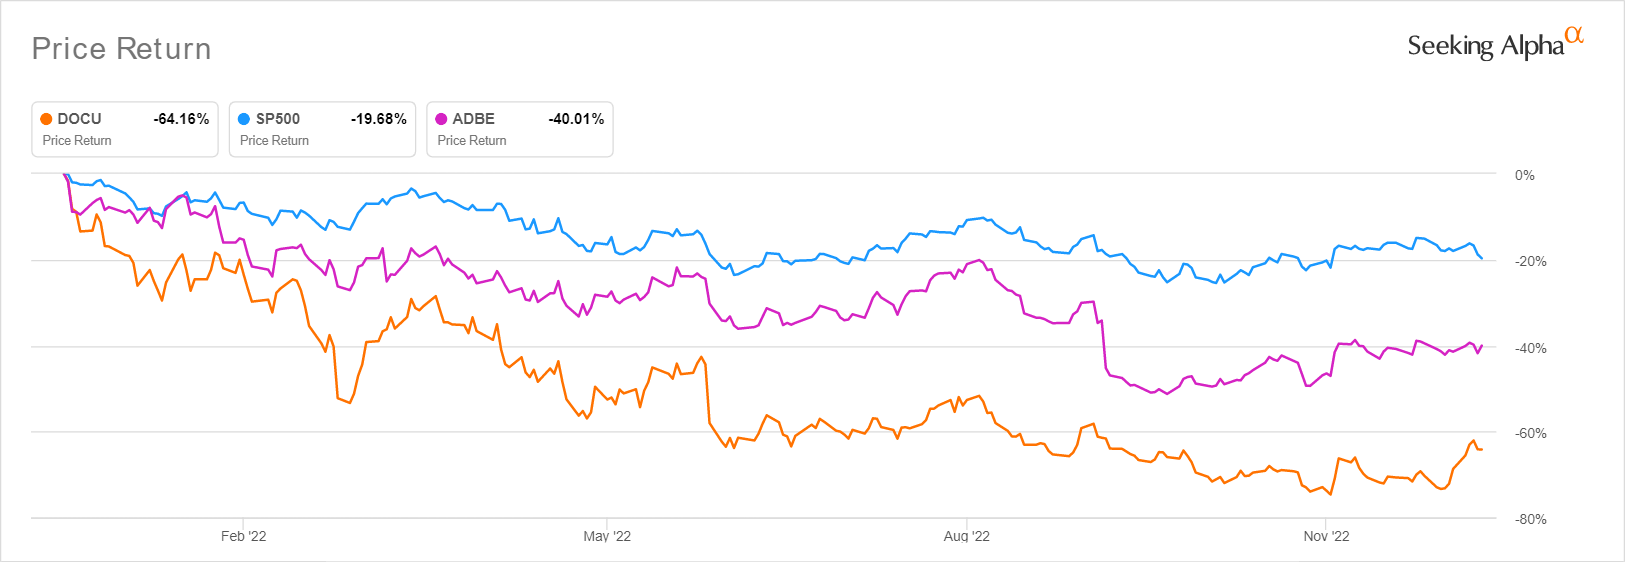Select the May '22 x-axis label
Image resolution: width=1625 pixels, height=562 pixels.
click(x=607, y=536)
